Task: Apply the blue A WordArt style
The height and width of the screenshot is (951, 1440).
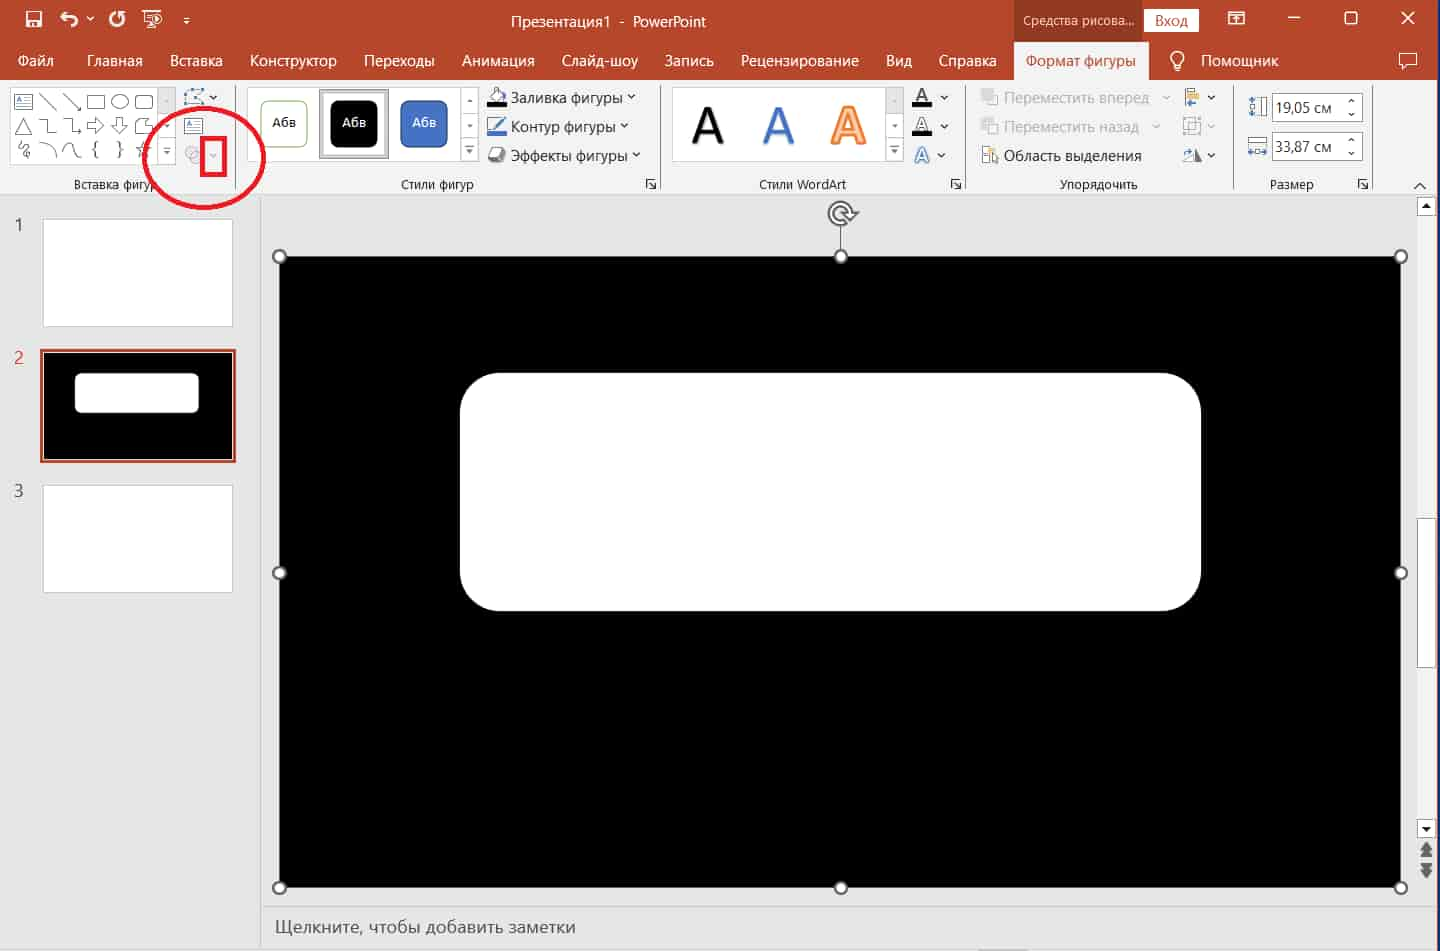Action: pos(778,125)
